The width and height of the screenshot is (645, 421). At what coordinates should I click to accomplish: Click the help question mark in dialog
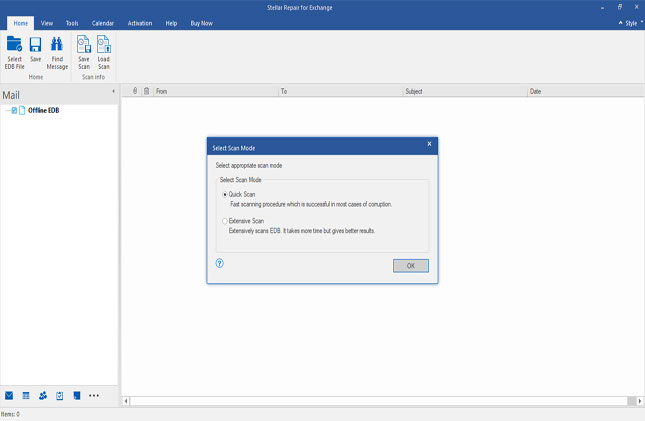coord(219,263)
